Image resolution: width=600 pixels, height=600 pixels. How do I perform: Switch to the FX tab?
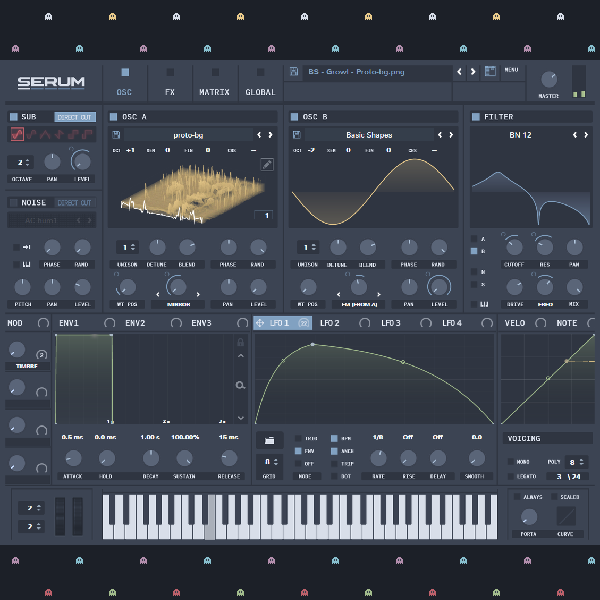click(170, 83)
